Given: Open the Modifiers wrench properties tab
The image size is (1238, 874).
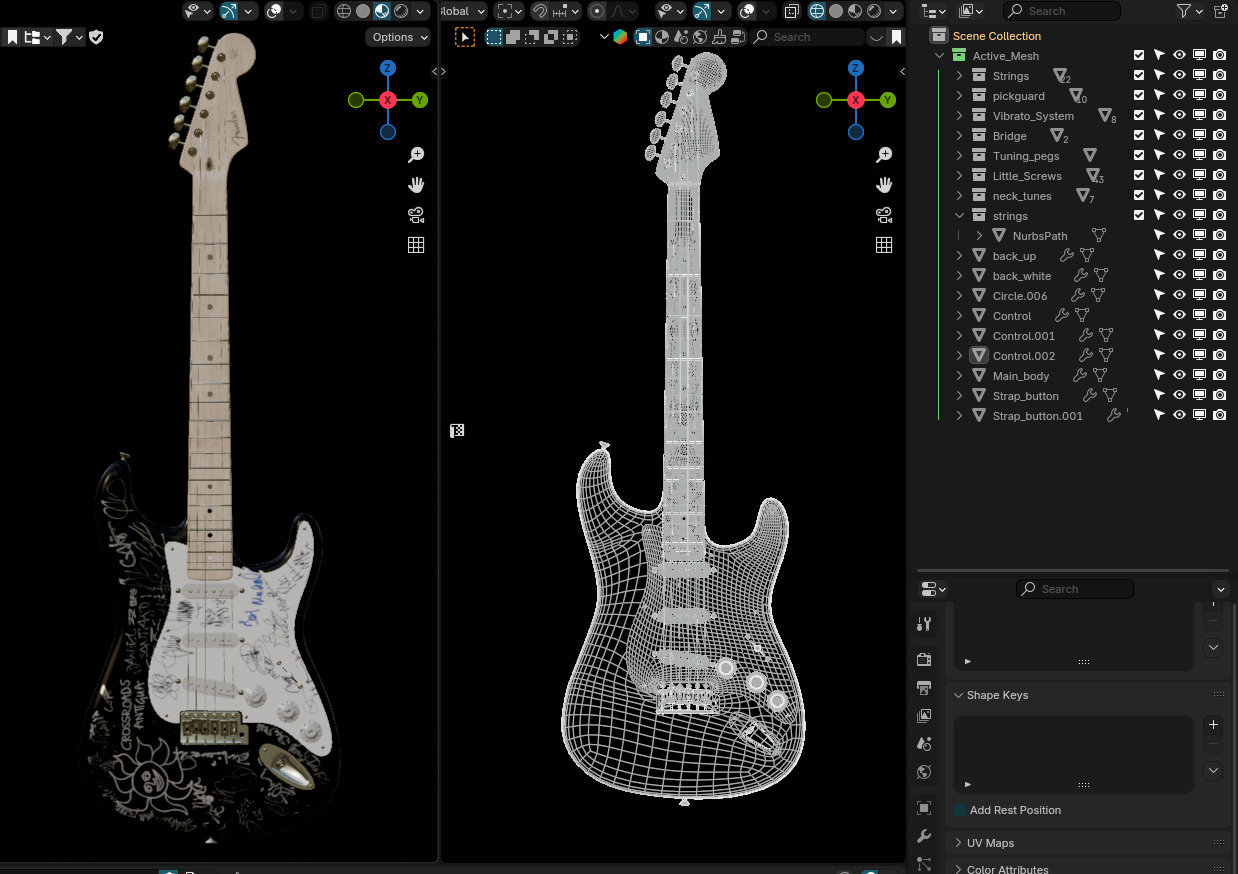Looking at the screenshot, I should [924, 836].
